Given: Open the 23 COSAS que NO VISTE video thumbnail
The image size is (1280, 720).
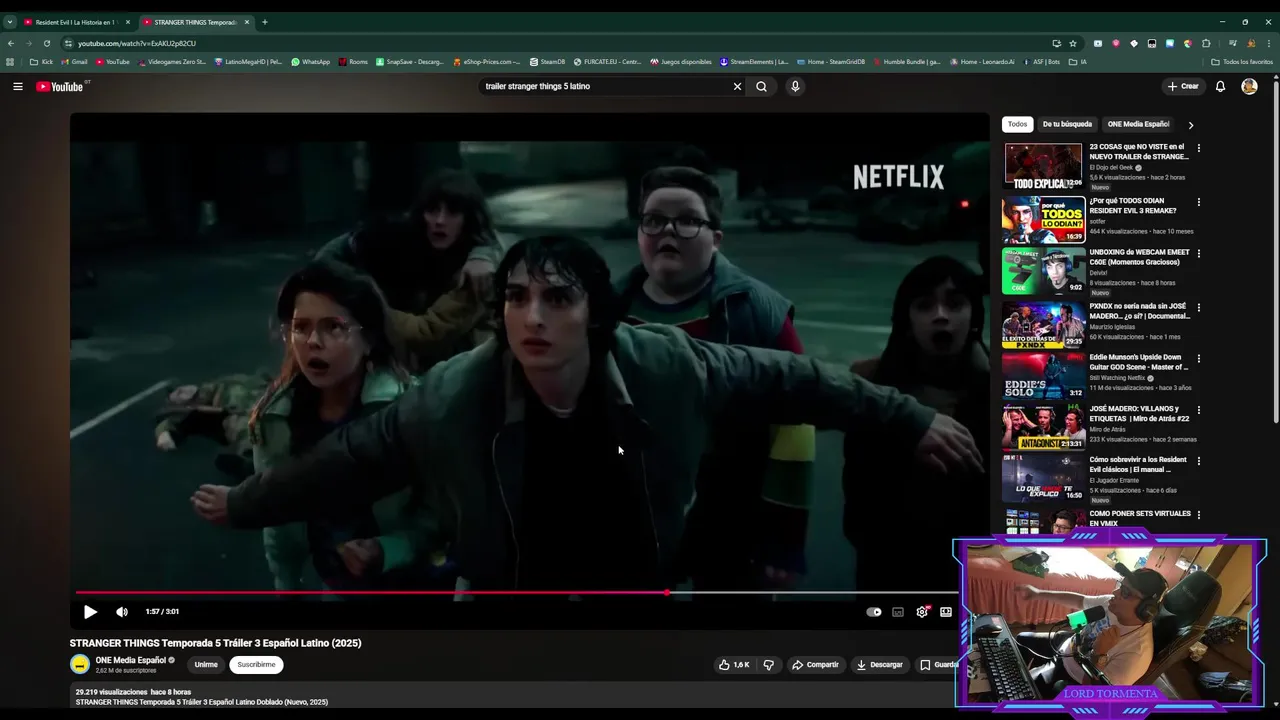Looking at the screenshot, I should [x=1043, y=166].
